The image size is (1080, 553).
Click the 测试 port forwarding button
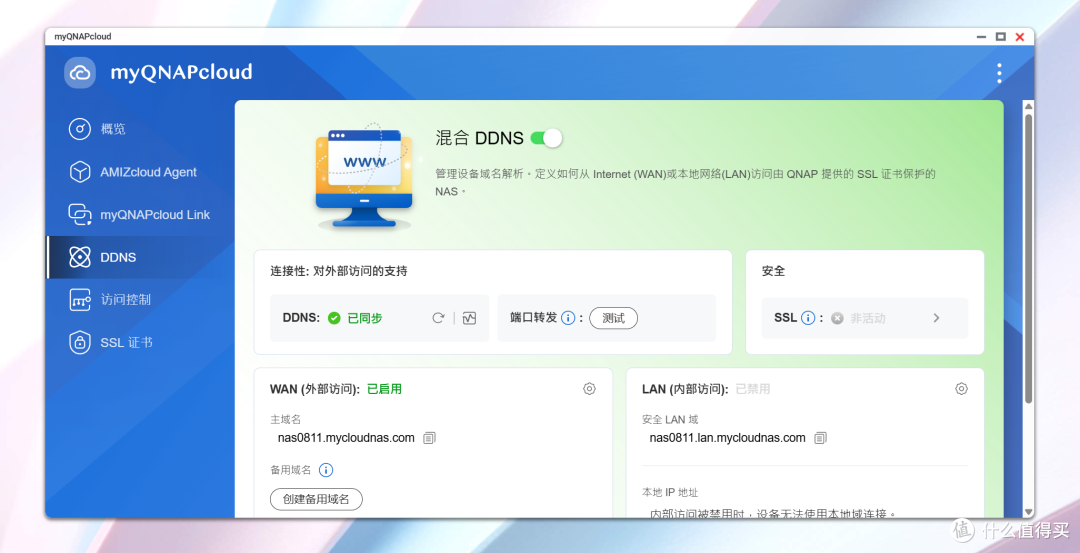(613, 317)
